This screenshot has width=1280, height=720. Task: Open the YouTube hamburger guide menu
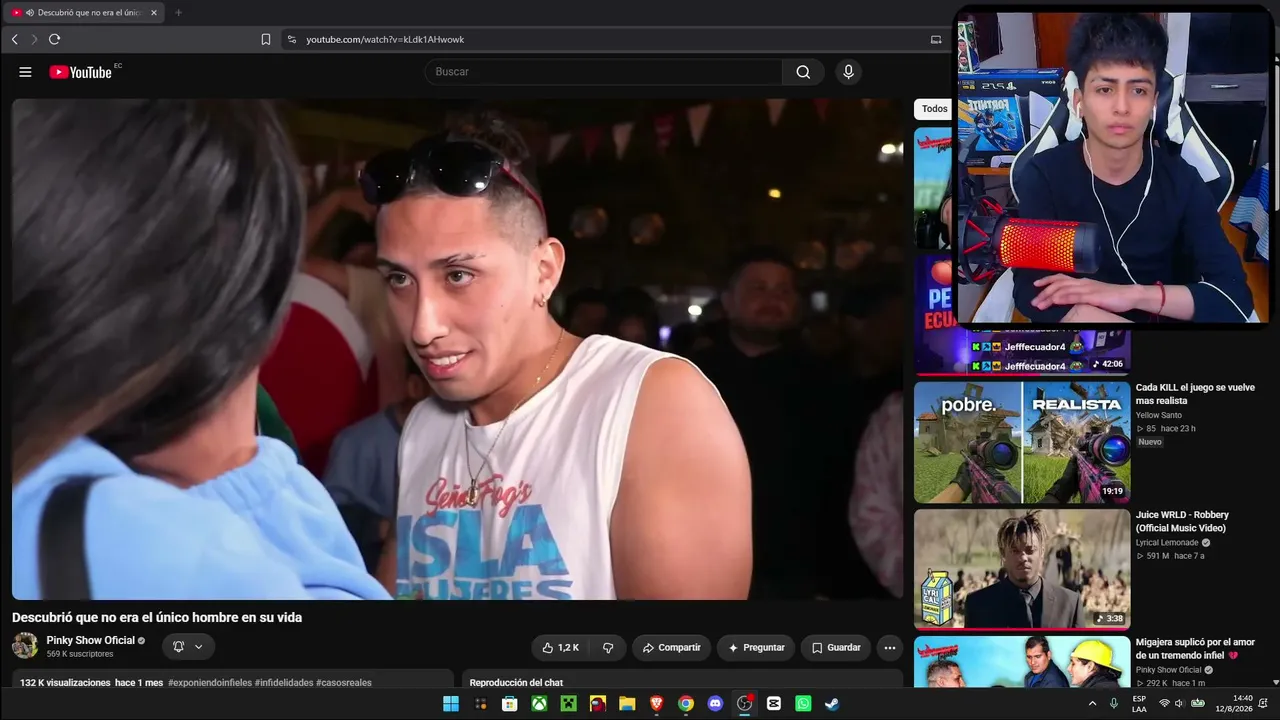pyautogui.click(x=25, y=72)
